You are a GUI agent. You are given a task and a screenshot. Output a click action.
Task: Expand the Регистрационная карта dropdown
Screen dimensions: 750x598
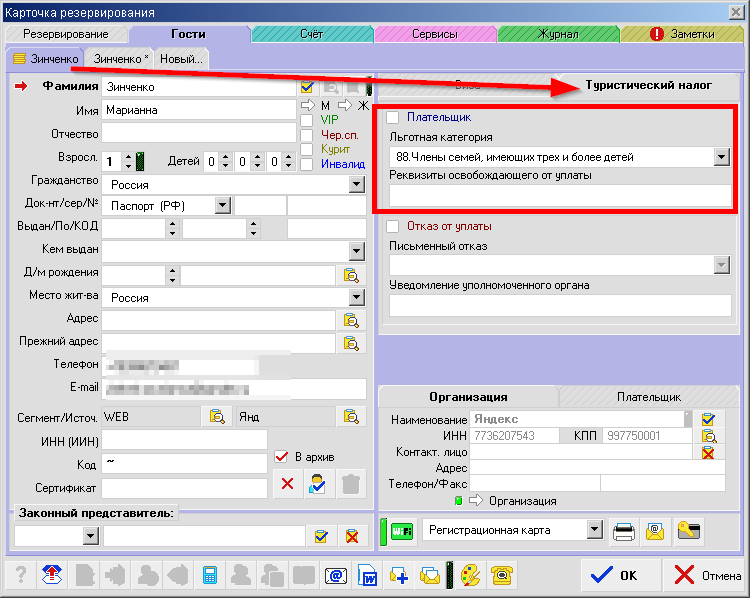coord(595,529)
